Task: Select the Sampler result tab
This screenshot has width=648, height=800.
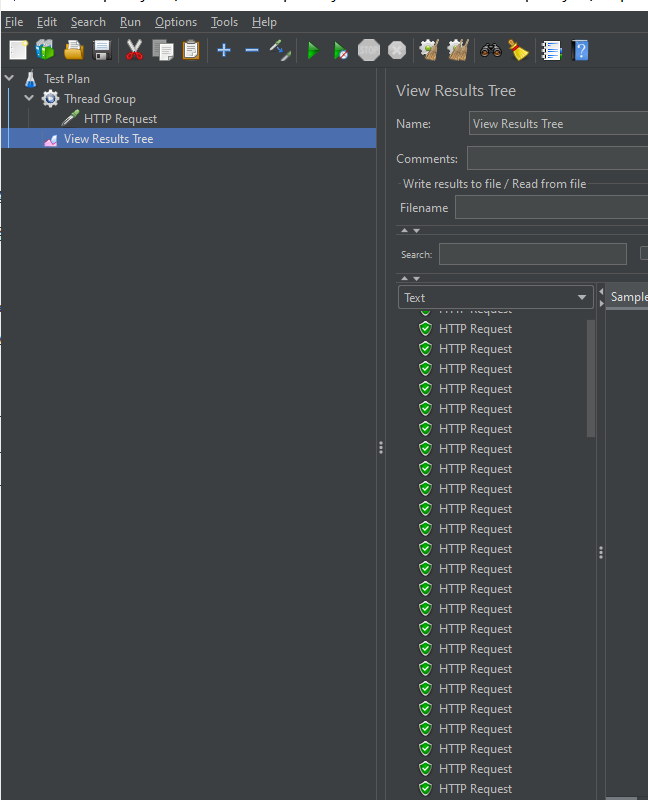Action: [628, 297]
